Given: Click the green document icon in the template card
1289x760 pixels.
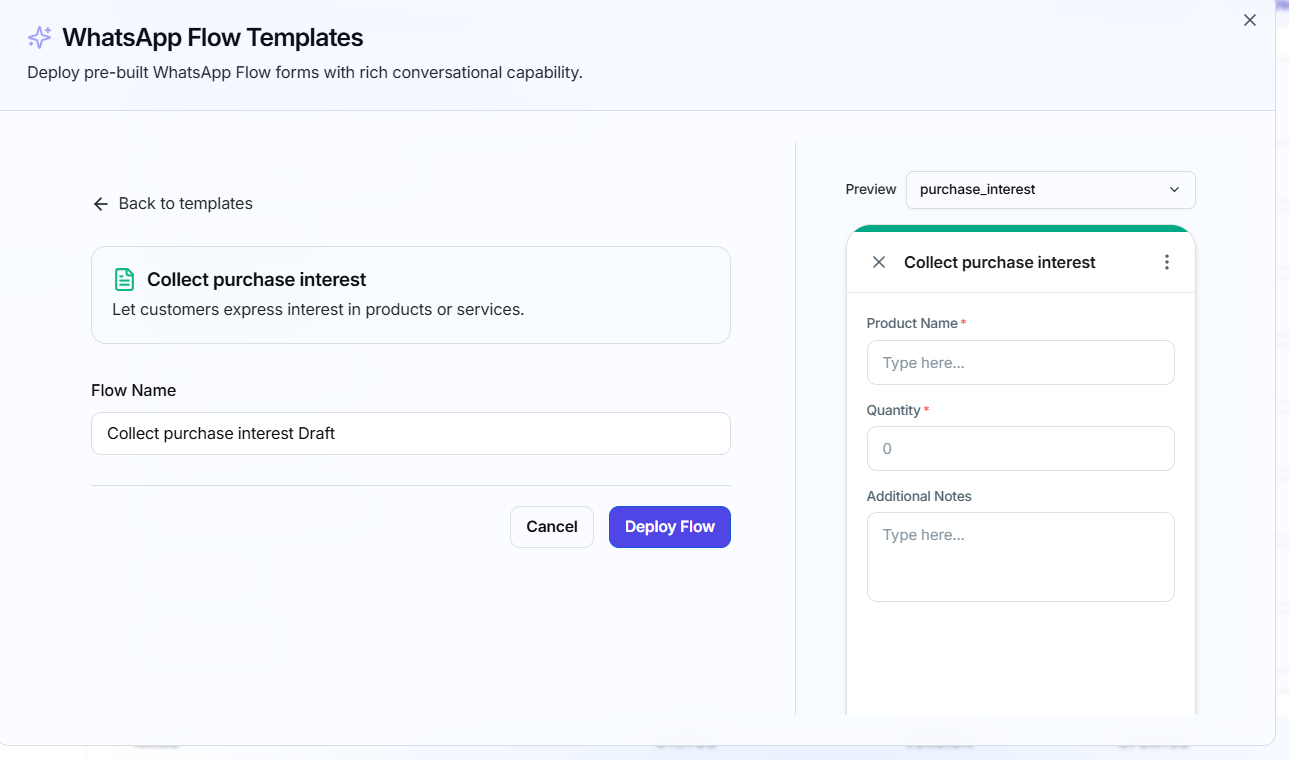Looking at the screenshot, I should [124, 279].
